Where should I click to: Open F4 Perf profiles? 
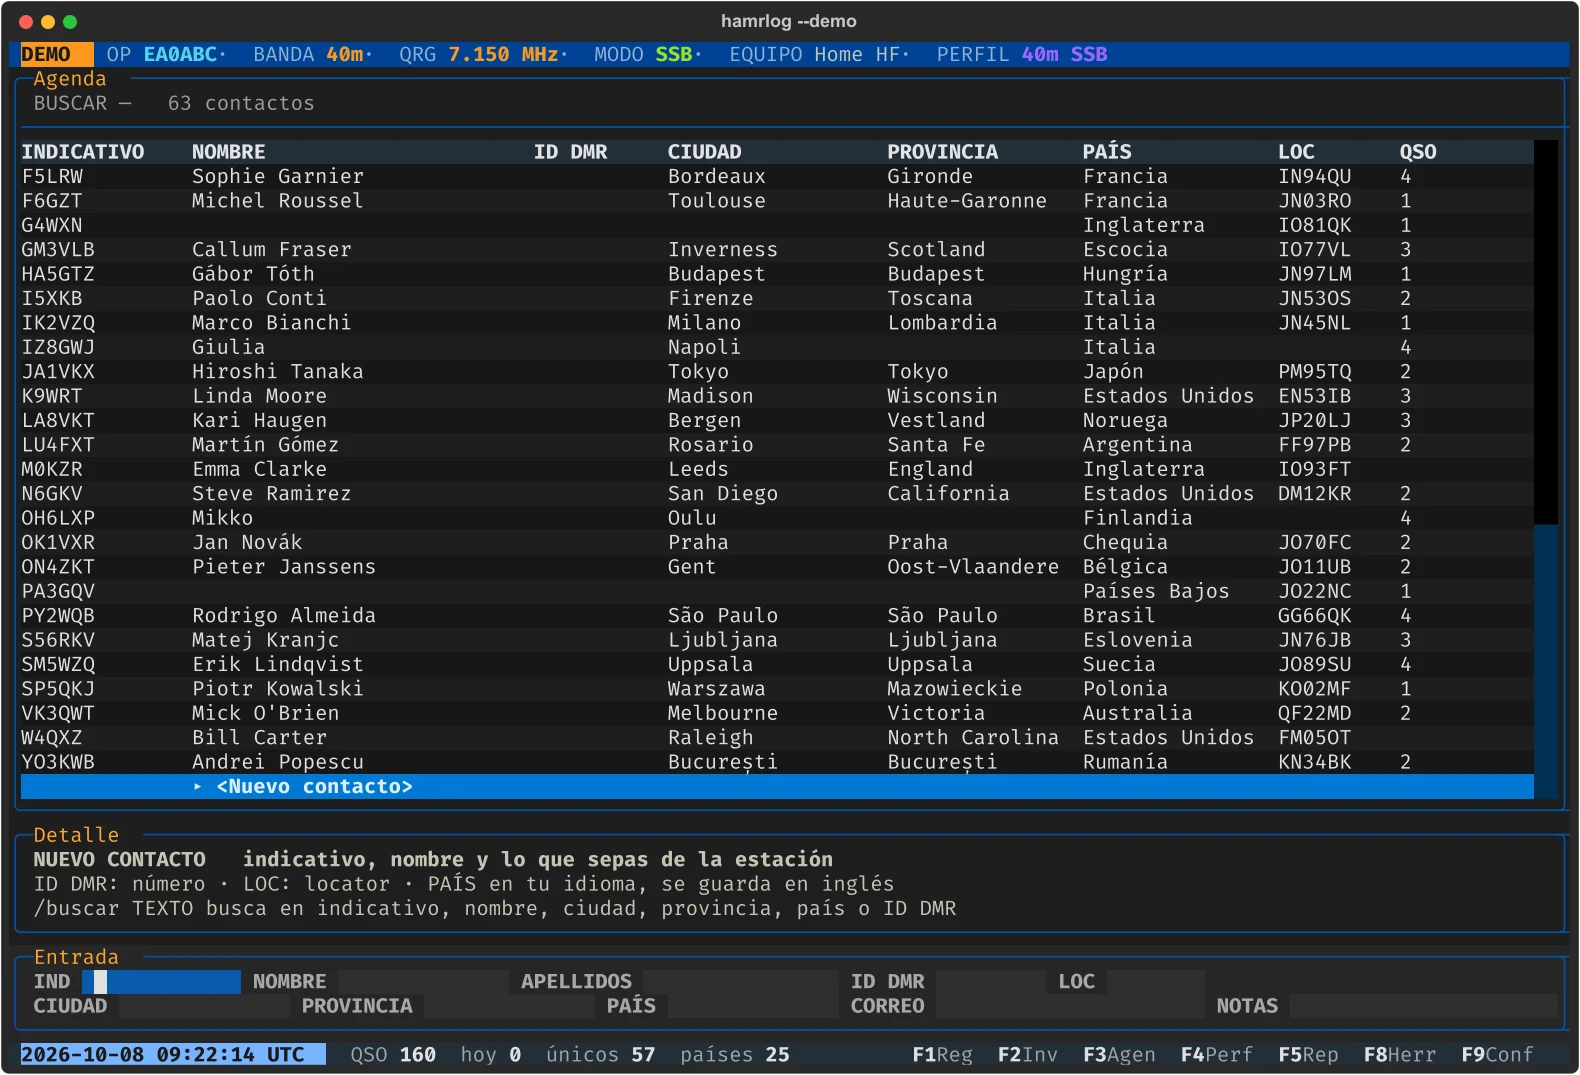[1216, 1054]
